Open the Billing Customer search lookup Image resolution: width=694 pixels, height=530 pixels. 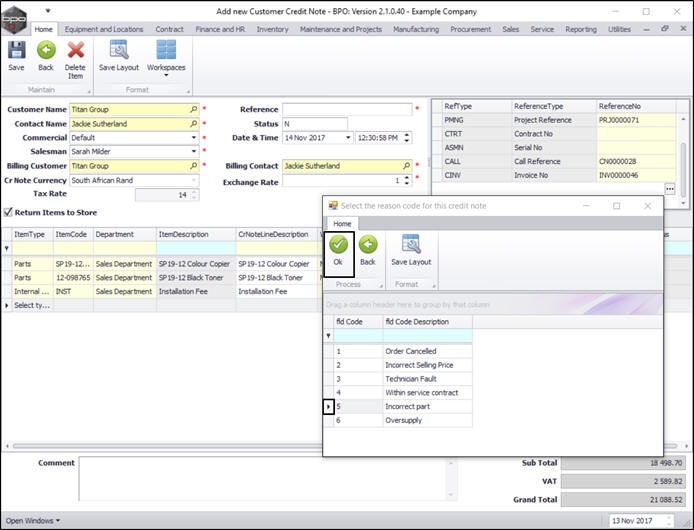point(194,166)
